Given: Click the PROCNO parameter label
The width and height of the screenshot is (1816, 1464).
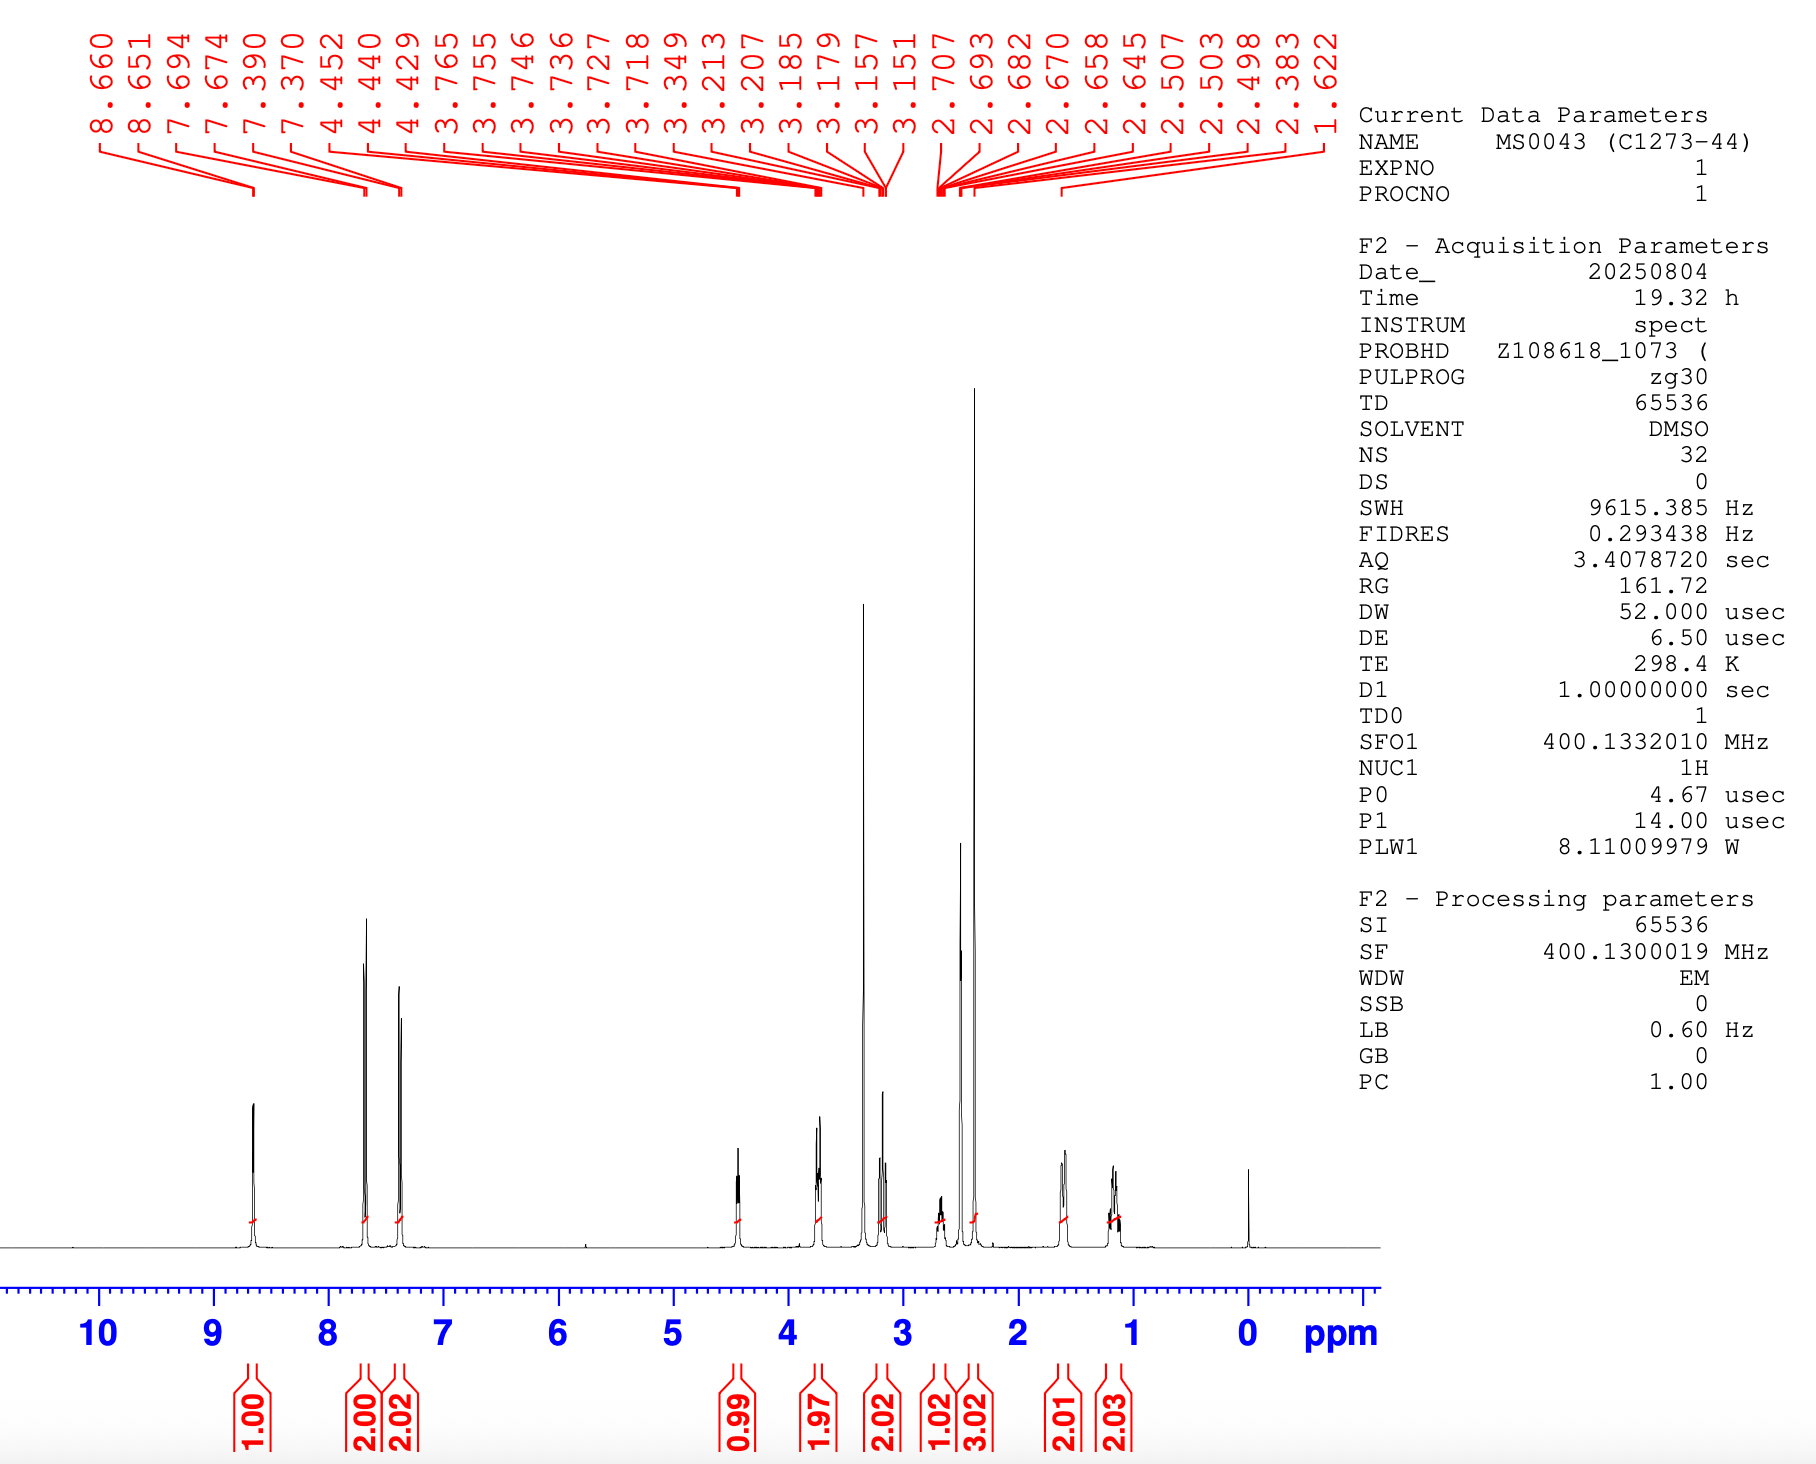Looking at the screenshot, I should pyautogui.click(x=1404, y=194).
